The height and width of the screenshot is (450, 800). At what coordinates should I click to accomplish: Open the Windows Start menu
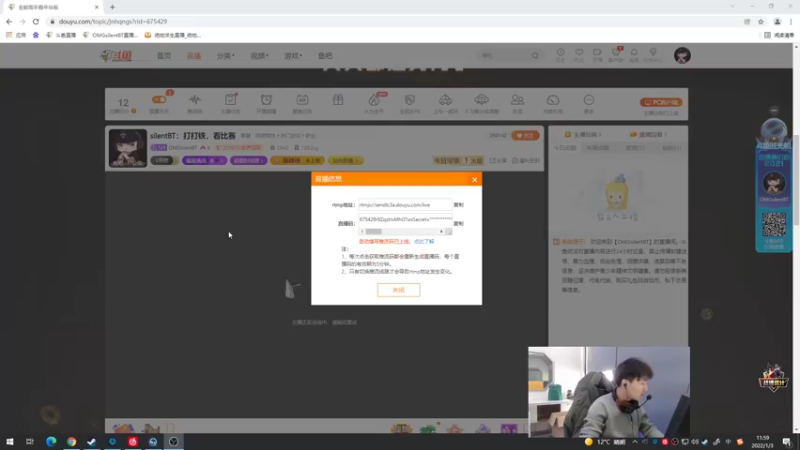pyautogui.click(x=10, y=442)
